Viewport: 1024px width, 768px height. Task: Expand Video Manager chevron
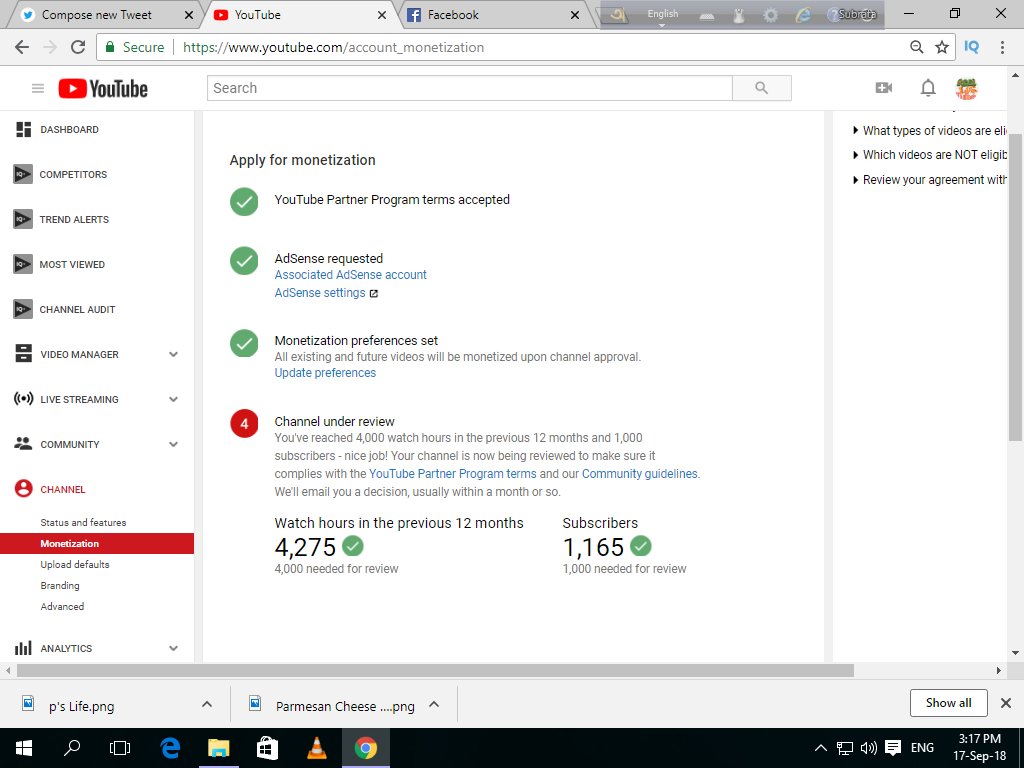[x=173, y=355]
